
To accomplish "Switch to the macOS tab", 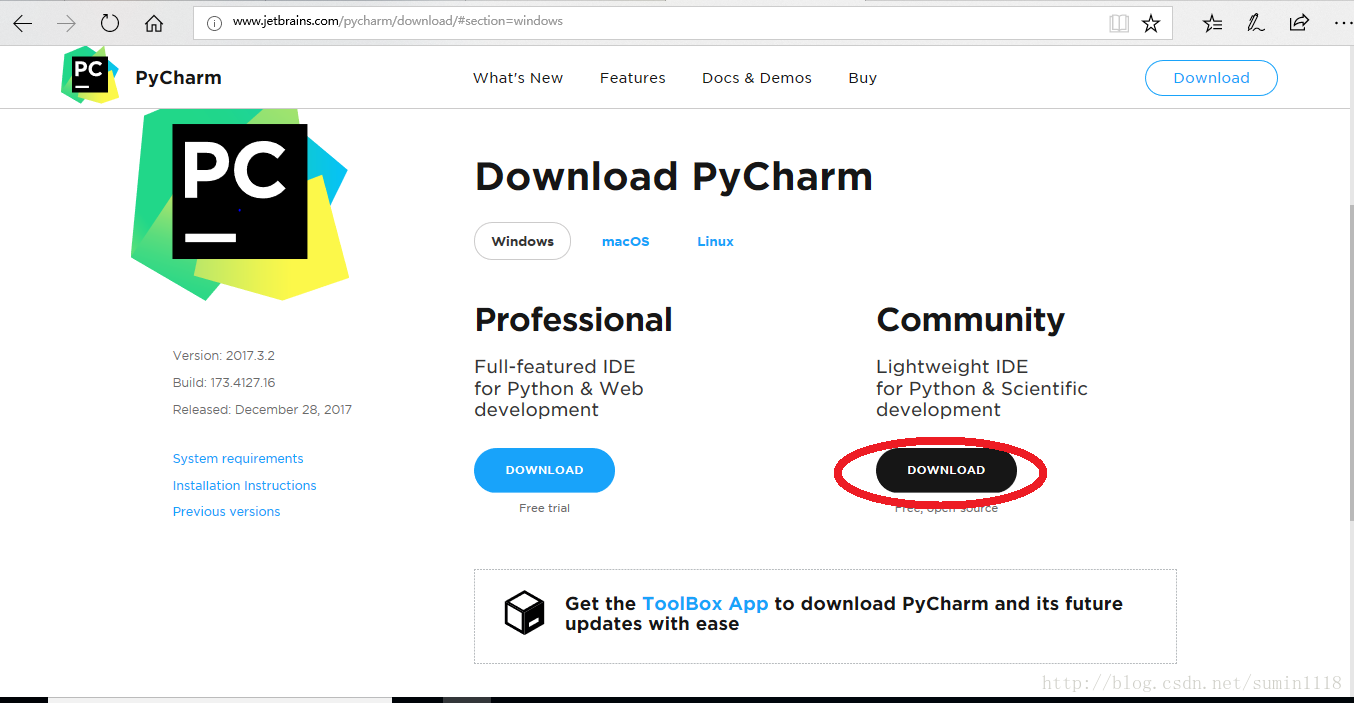I will pos(625,241).
